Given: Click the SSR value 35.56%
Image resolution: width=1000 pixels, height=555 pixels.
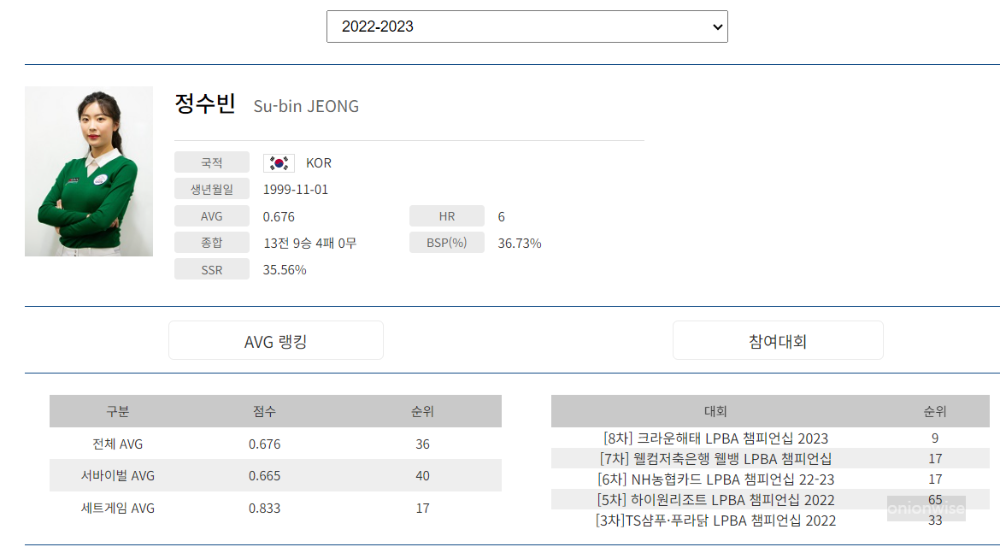Looking at the screenshot, I should 284,270.
